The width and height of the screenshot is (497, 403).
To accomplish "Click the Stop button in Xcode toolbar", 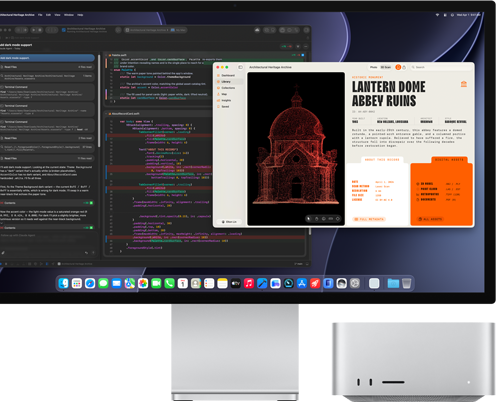I will (x=40, y=30).
